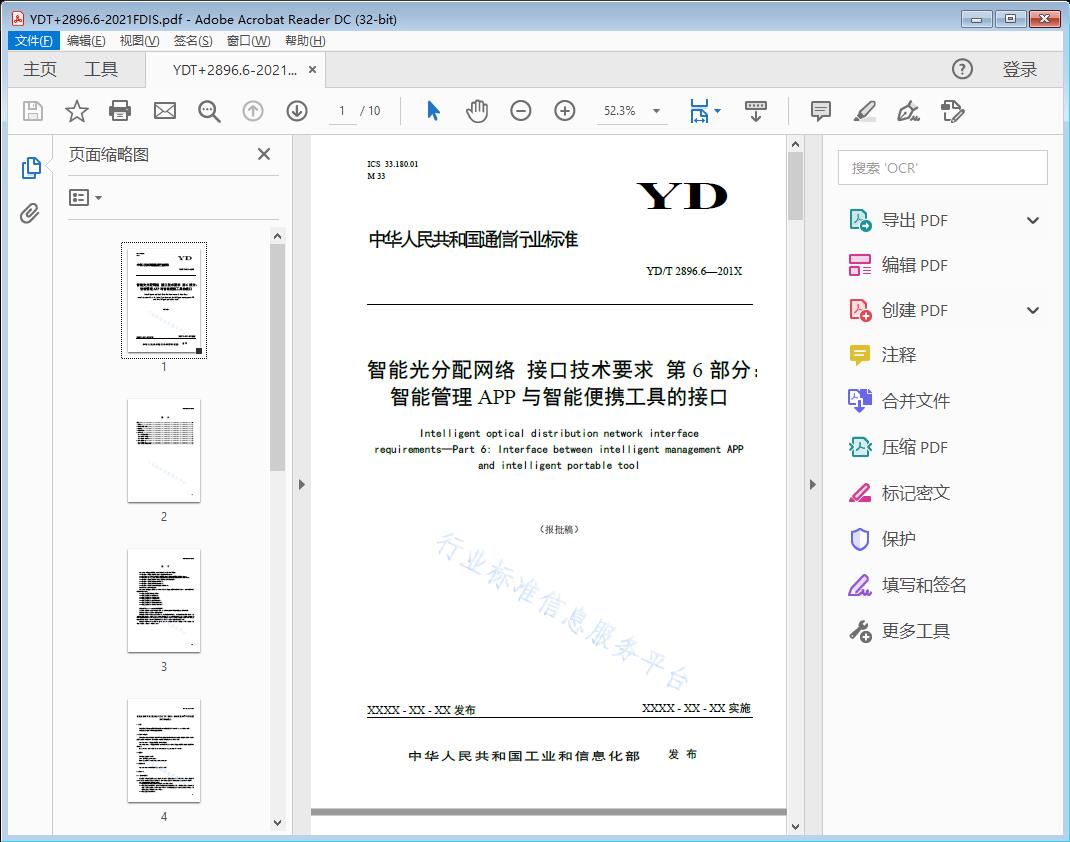Open the Print dialog via printer icon
Viewport: 1070px width, 842px height.
click(120, 111)
